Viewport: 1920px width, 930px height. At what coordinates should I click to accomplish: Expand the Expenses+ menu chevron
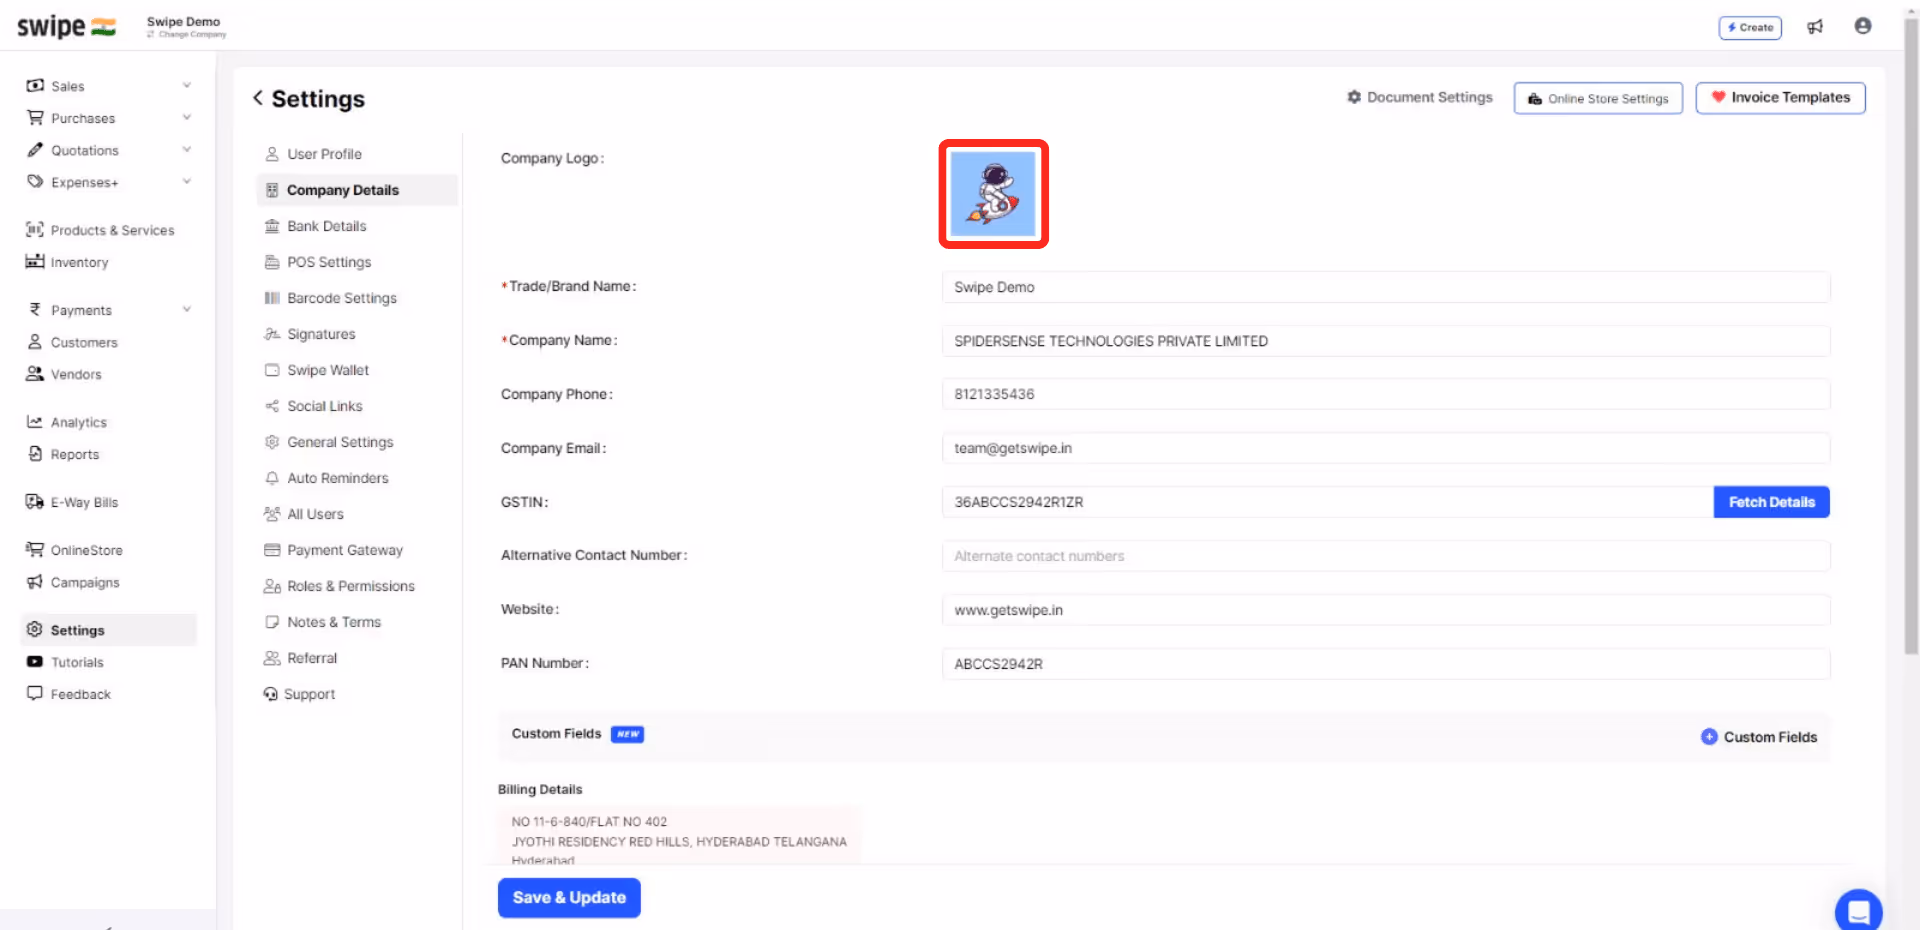(187, 182)
